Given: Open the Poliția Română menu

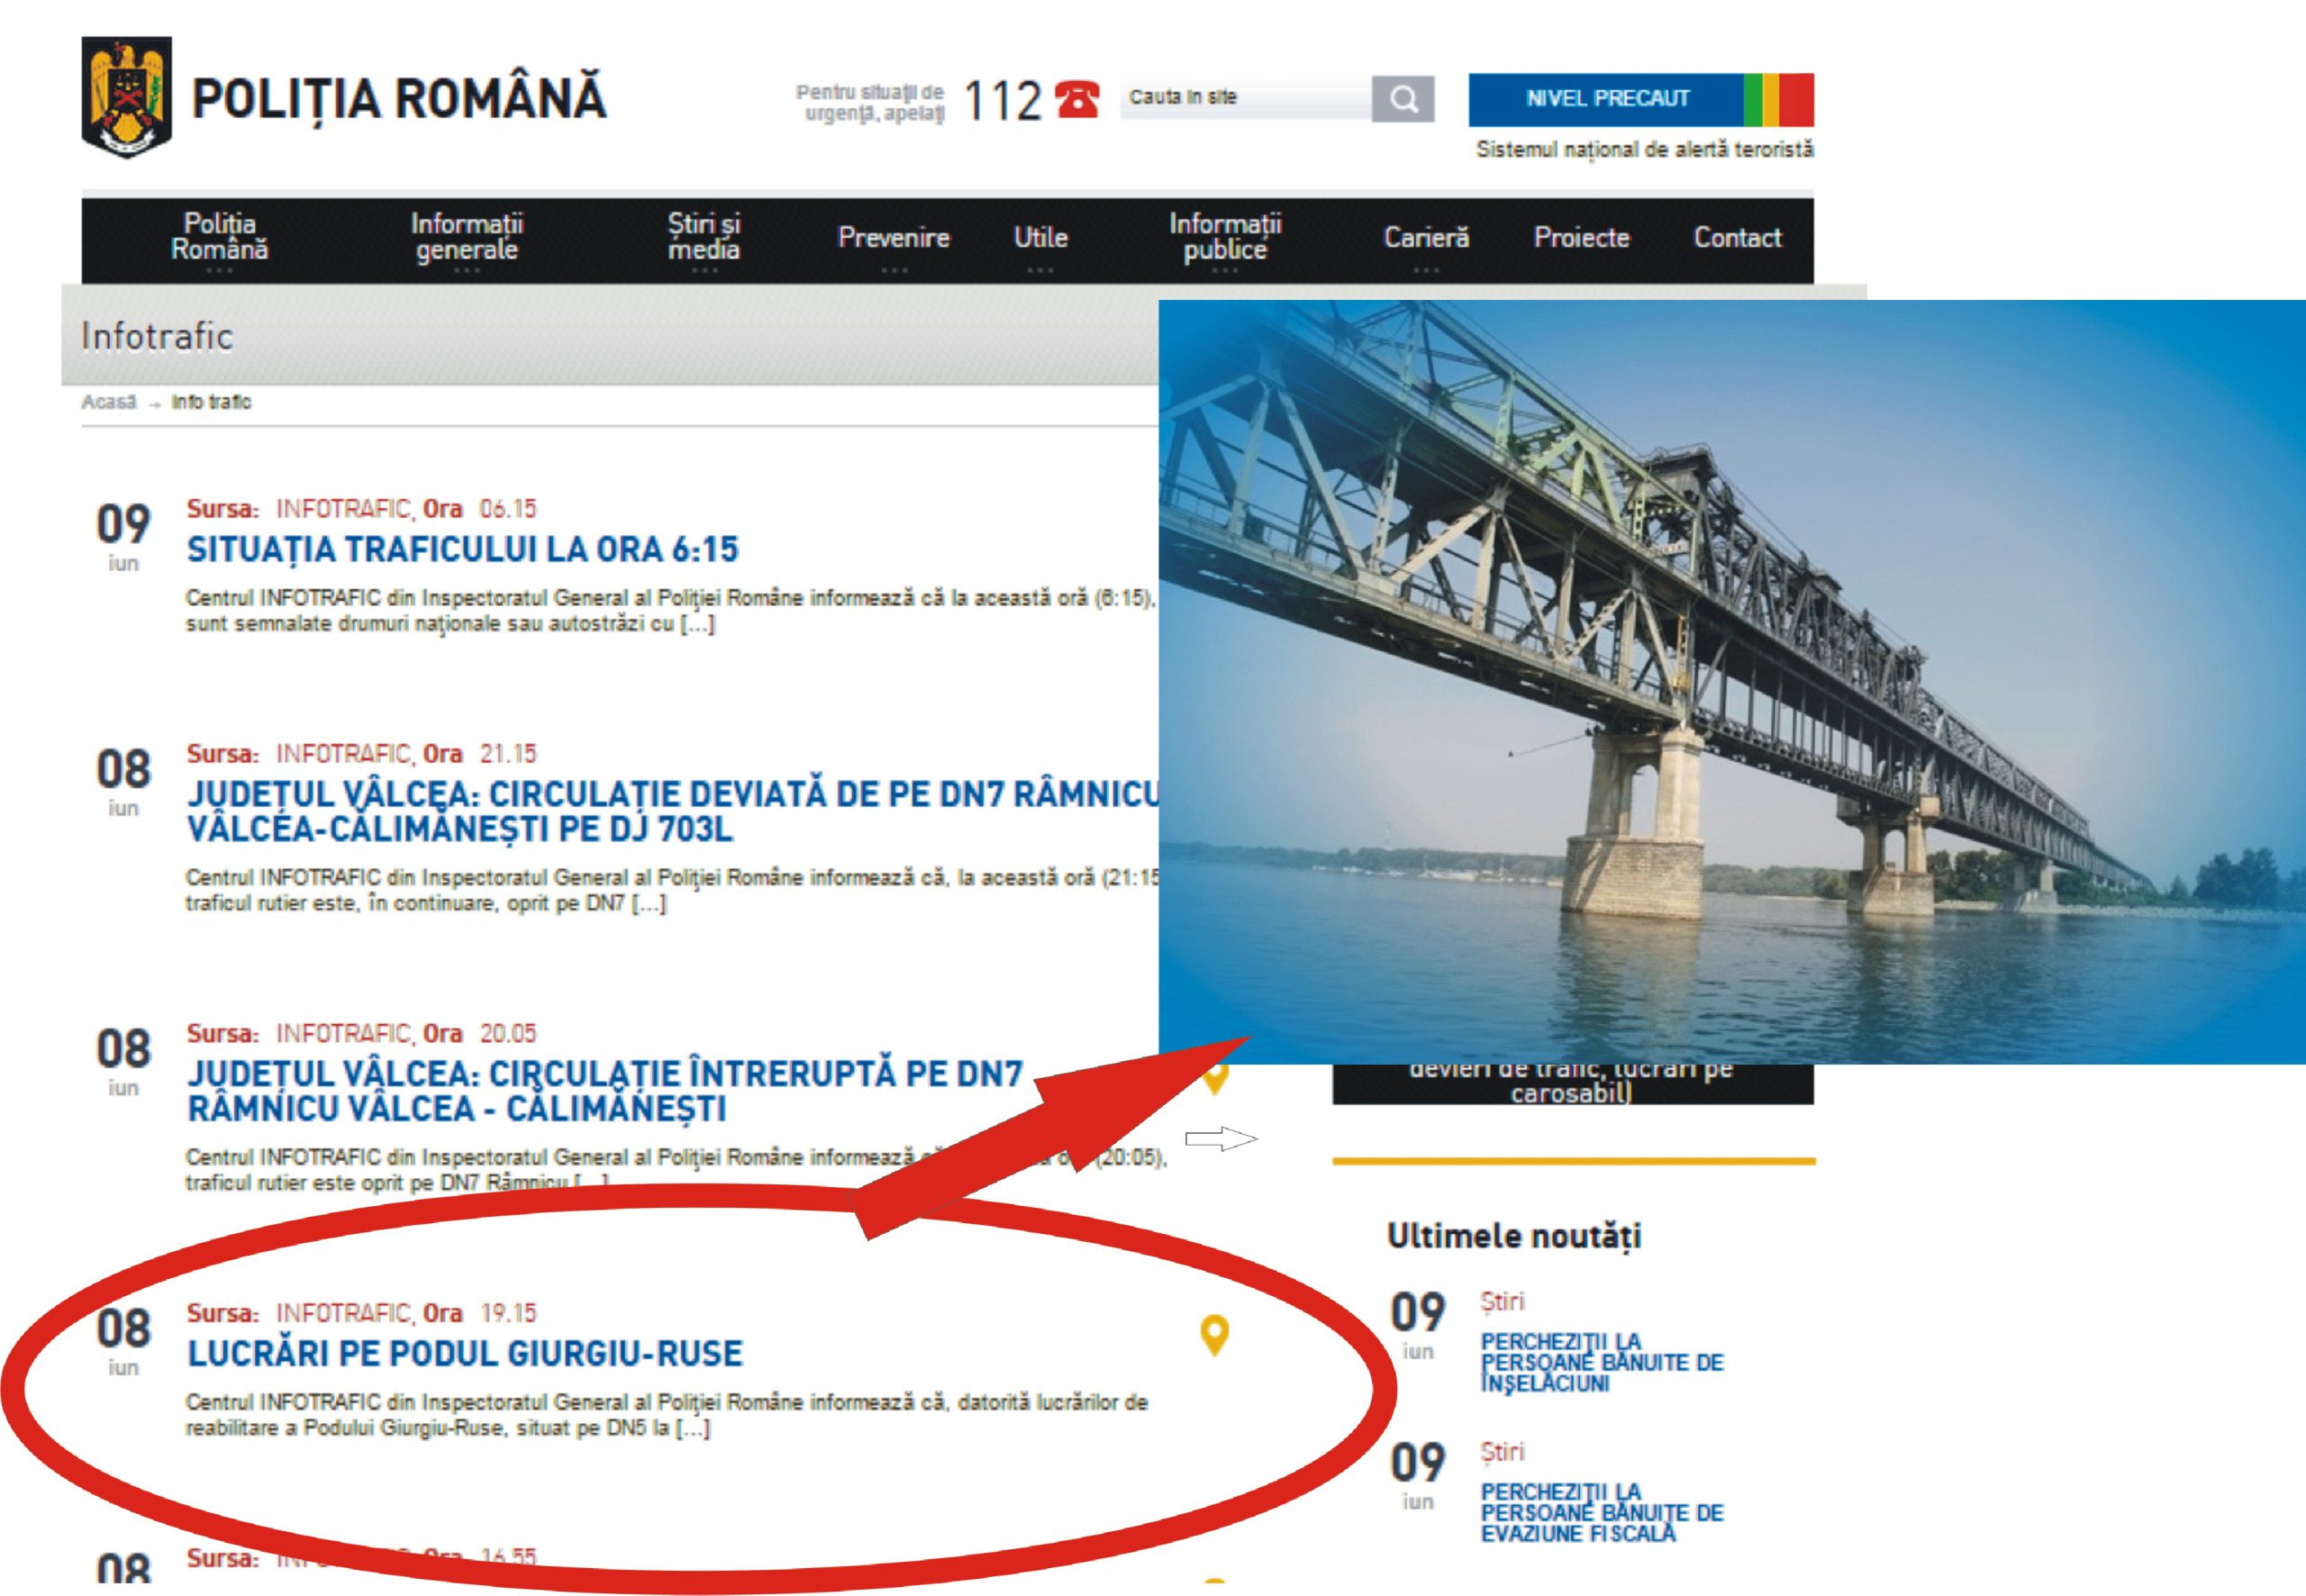Looking at the screenshot, I should (x=219, y=237).
